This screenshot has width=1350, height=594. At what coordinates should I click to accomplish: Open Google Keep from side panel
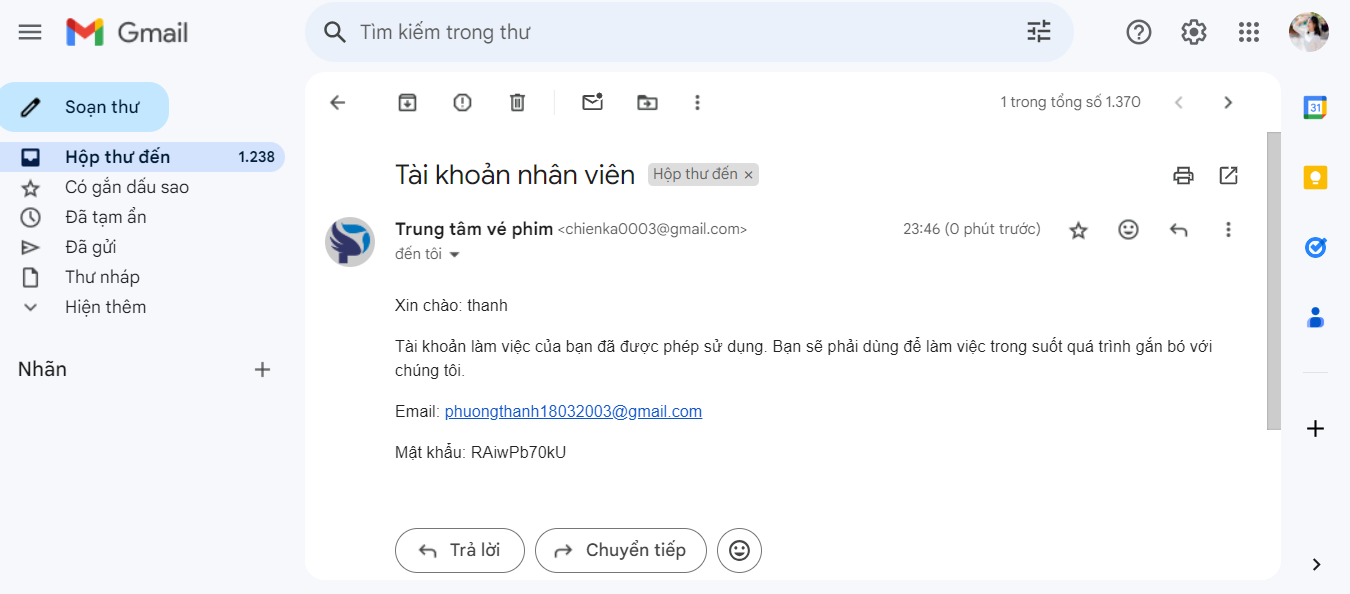click(x=1316, y=177)
